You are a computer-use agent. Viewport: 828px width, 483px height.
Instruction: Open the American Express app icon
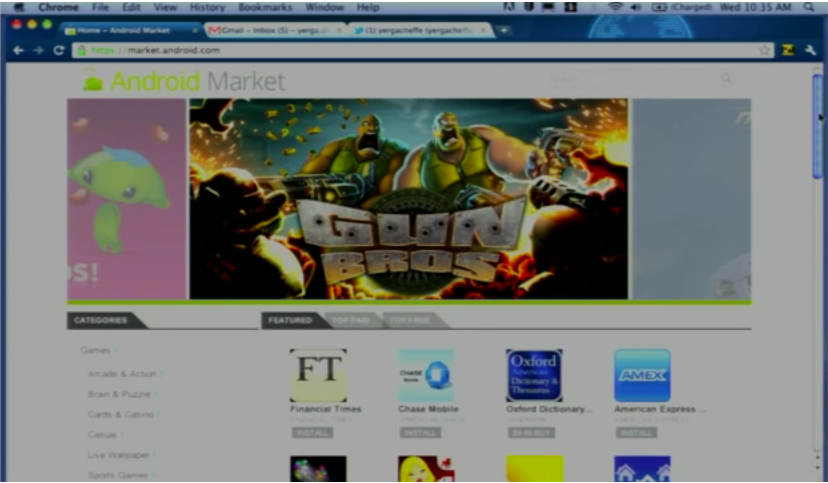coord(642,375)
